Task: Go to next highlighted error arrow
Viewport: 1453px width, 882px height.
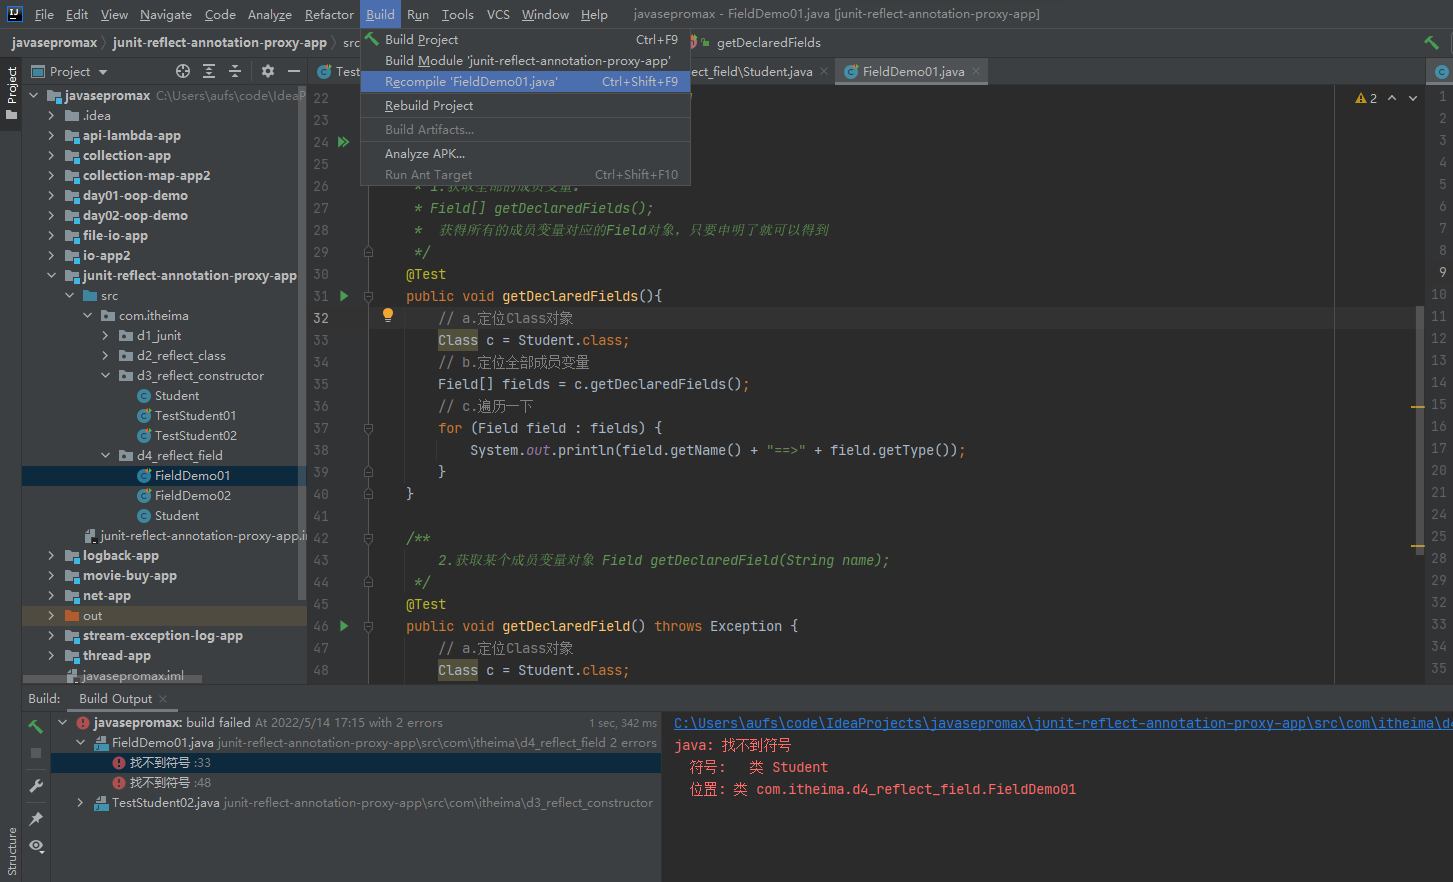Action: [x=1413, y=98]
